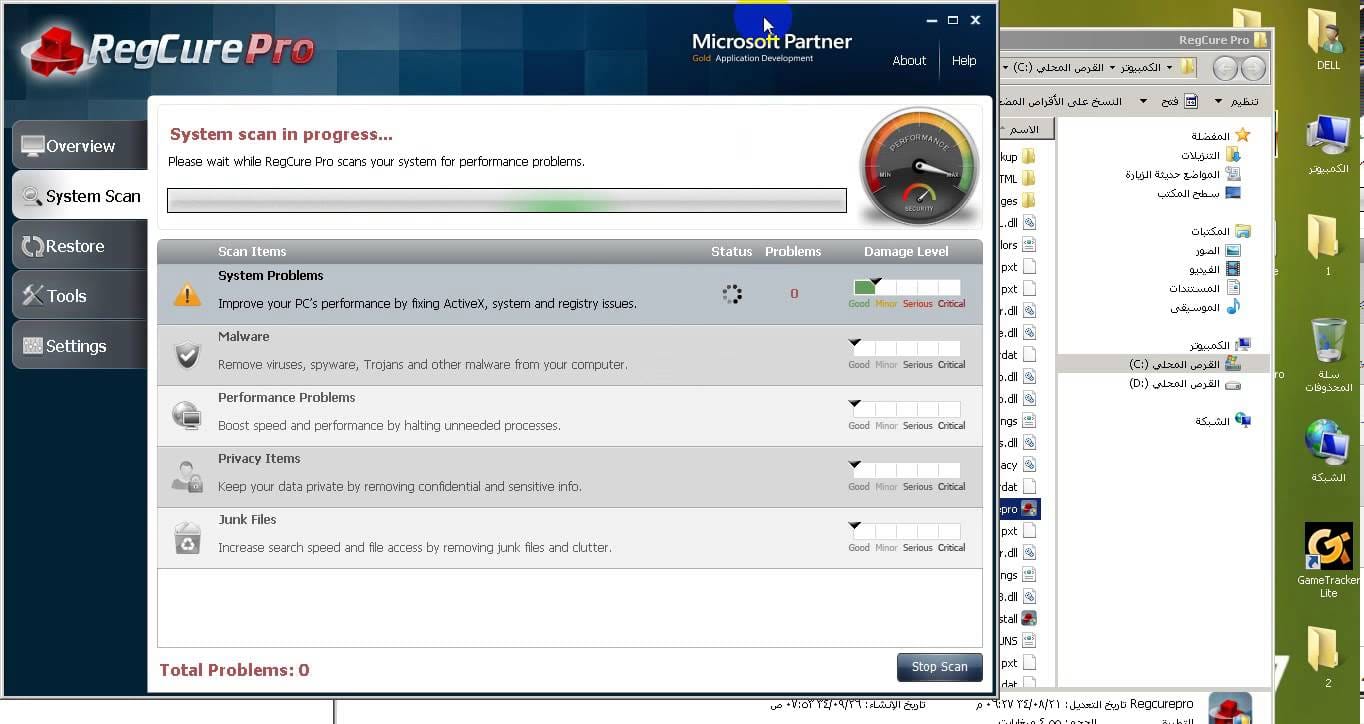1364x724 pixels.
Task: Click the Explorer back navigation arrow
Action: (1253, 68)
